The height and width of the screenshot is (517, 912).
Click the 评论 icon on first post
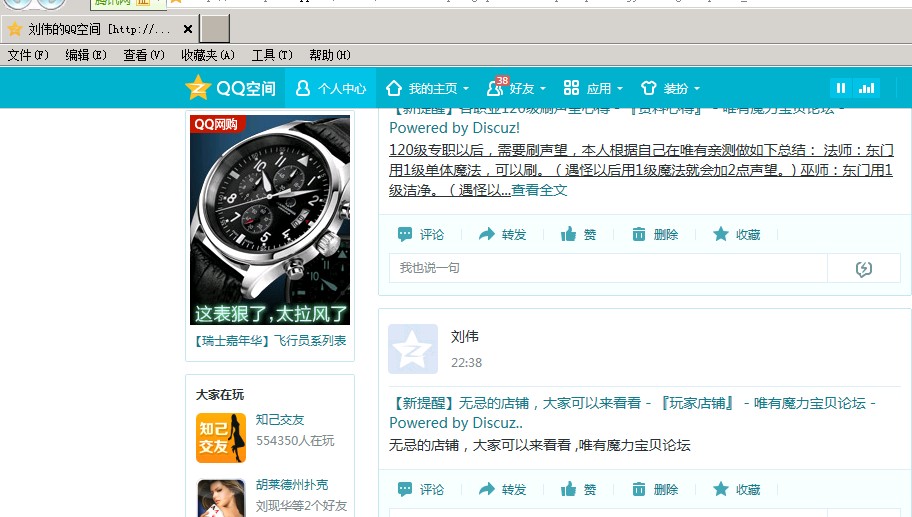pos(405,234)
